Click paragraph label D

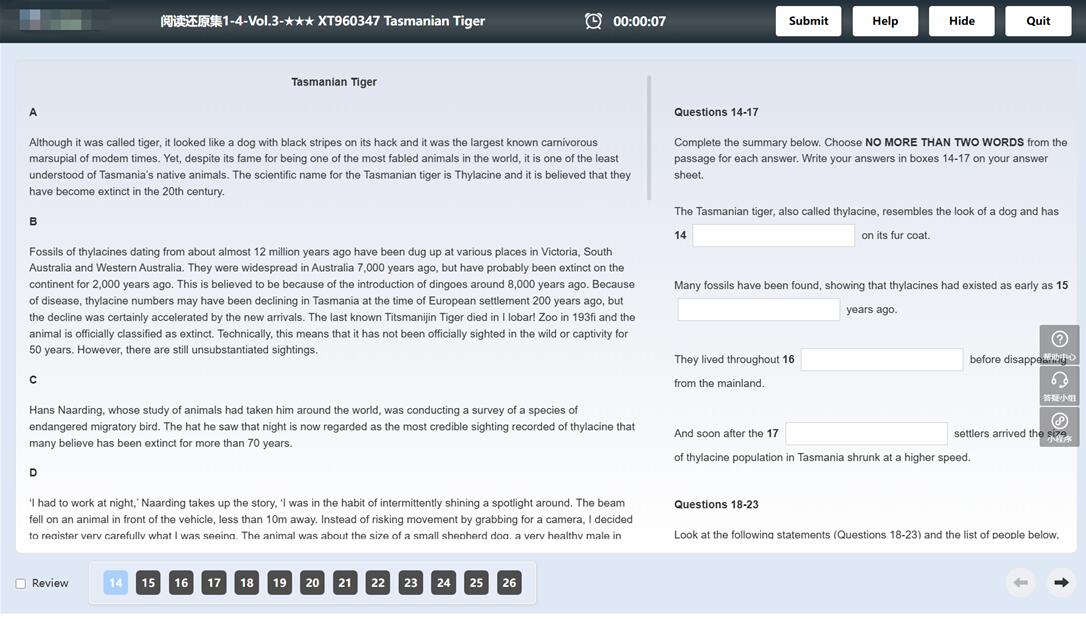click(33, 473)
